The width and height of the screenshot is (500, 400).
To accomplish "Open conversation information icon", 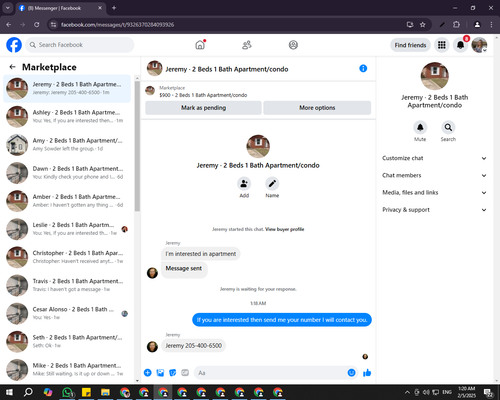I will click(x=363, y=68).
